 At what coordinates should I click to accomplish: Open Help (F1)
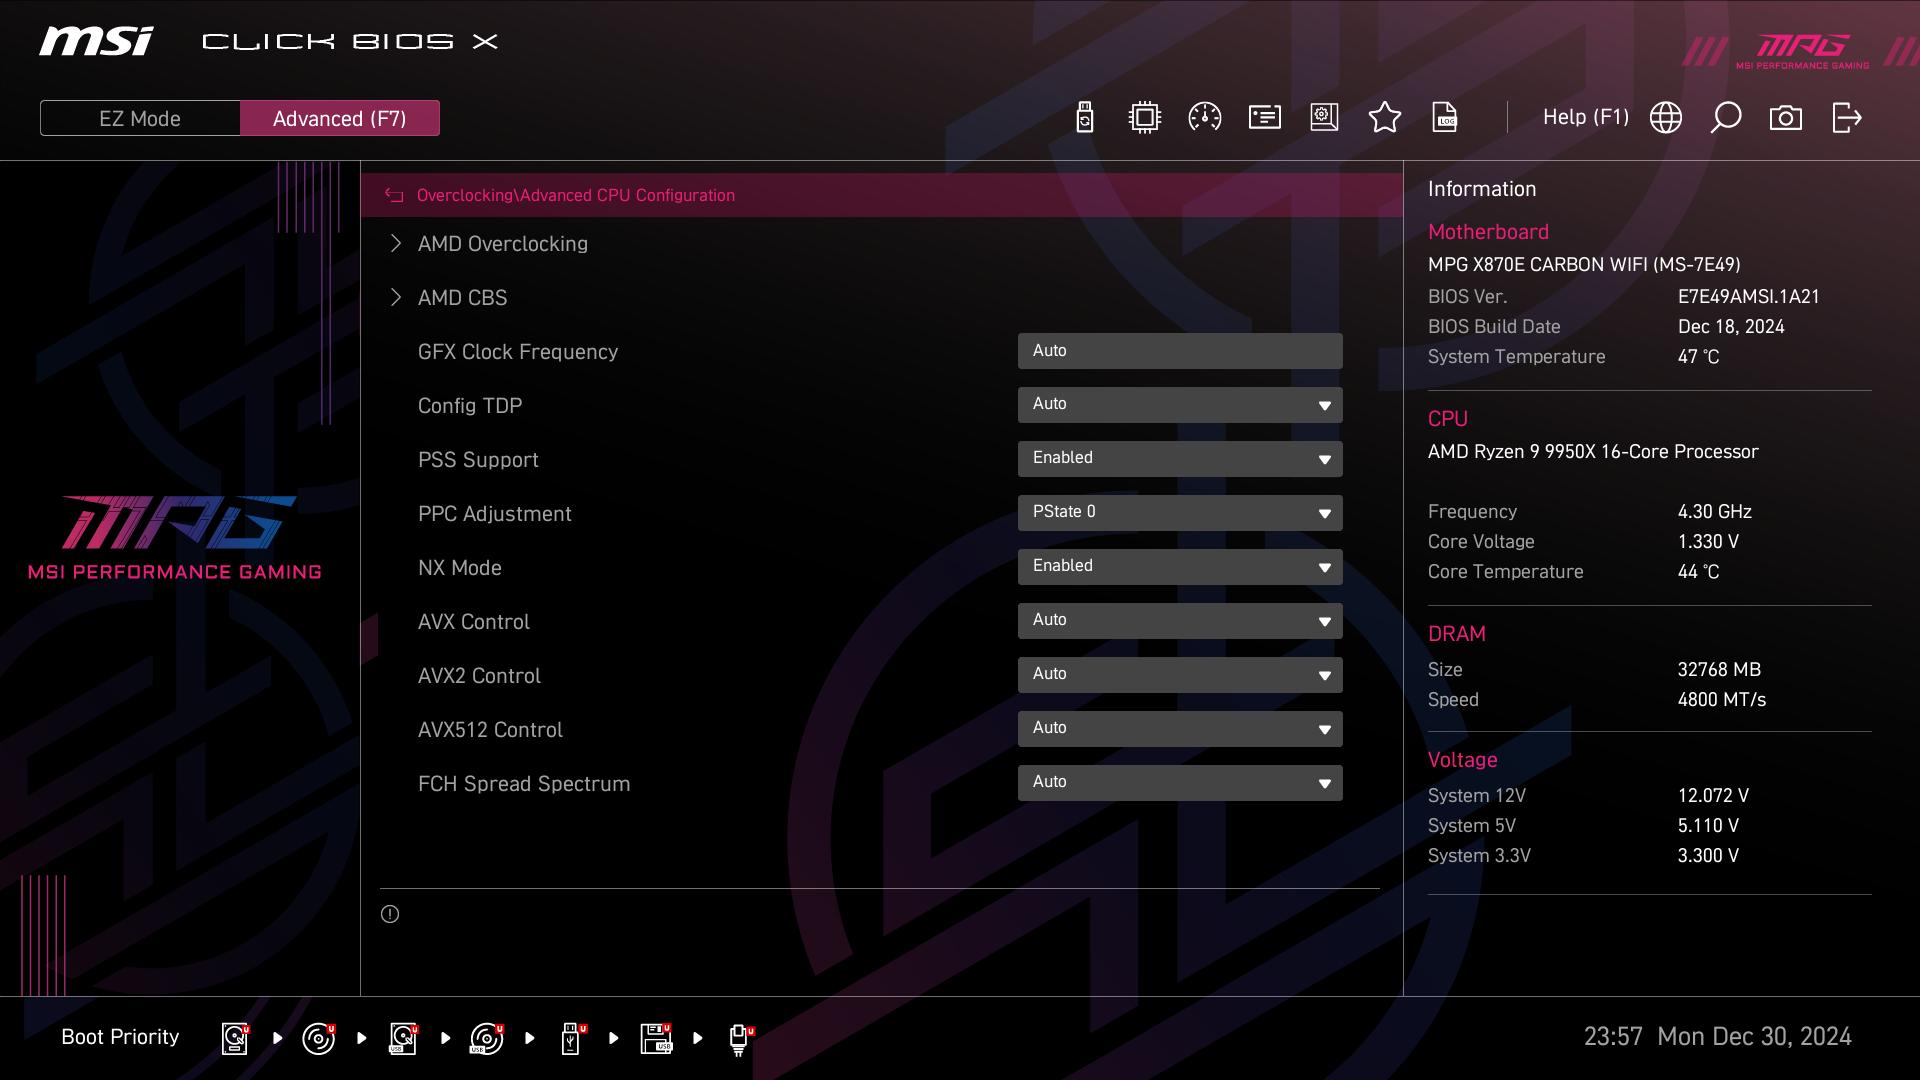pos(1585,117)
